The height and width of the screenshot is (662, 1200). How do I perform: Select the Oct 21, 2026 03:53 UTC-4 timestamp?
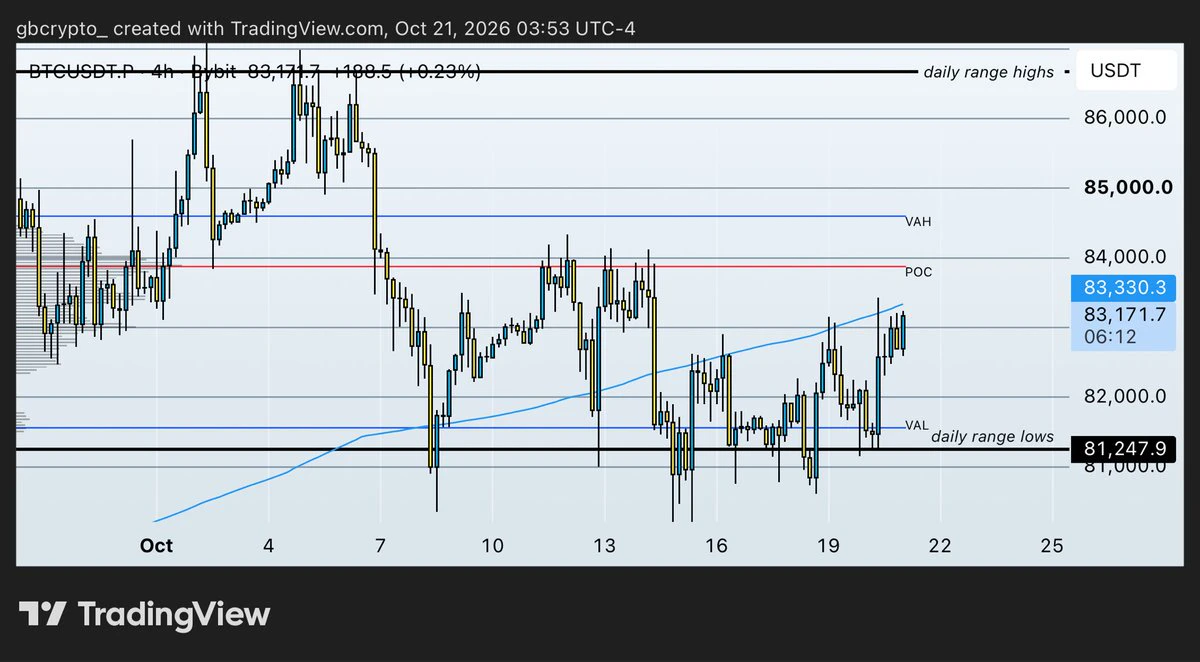(515, 27)
